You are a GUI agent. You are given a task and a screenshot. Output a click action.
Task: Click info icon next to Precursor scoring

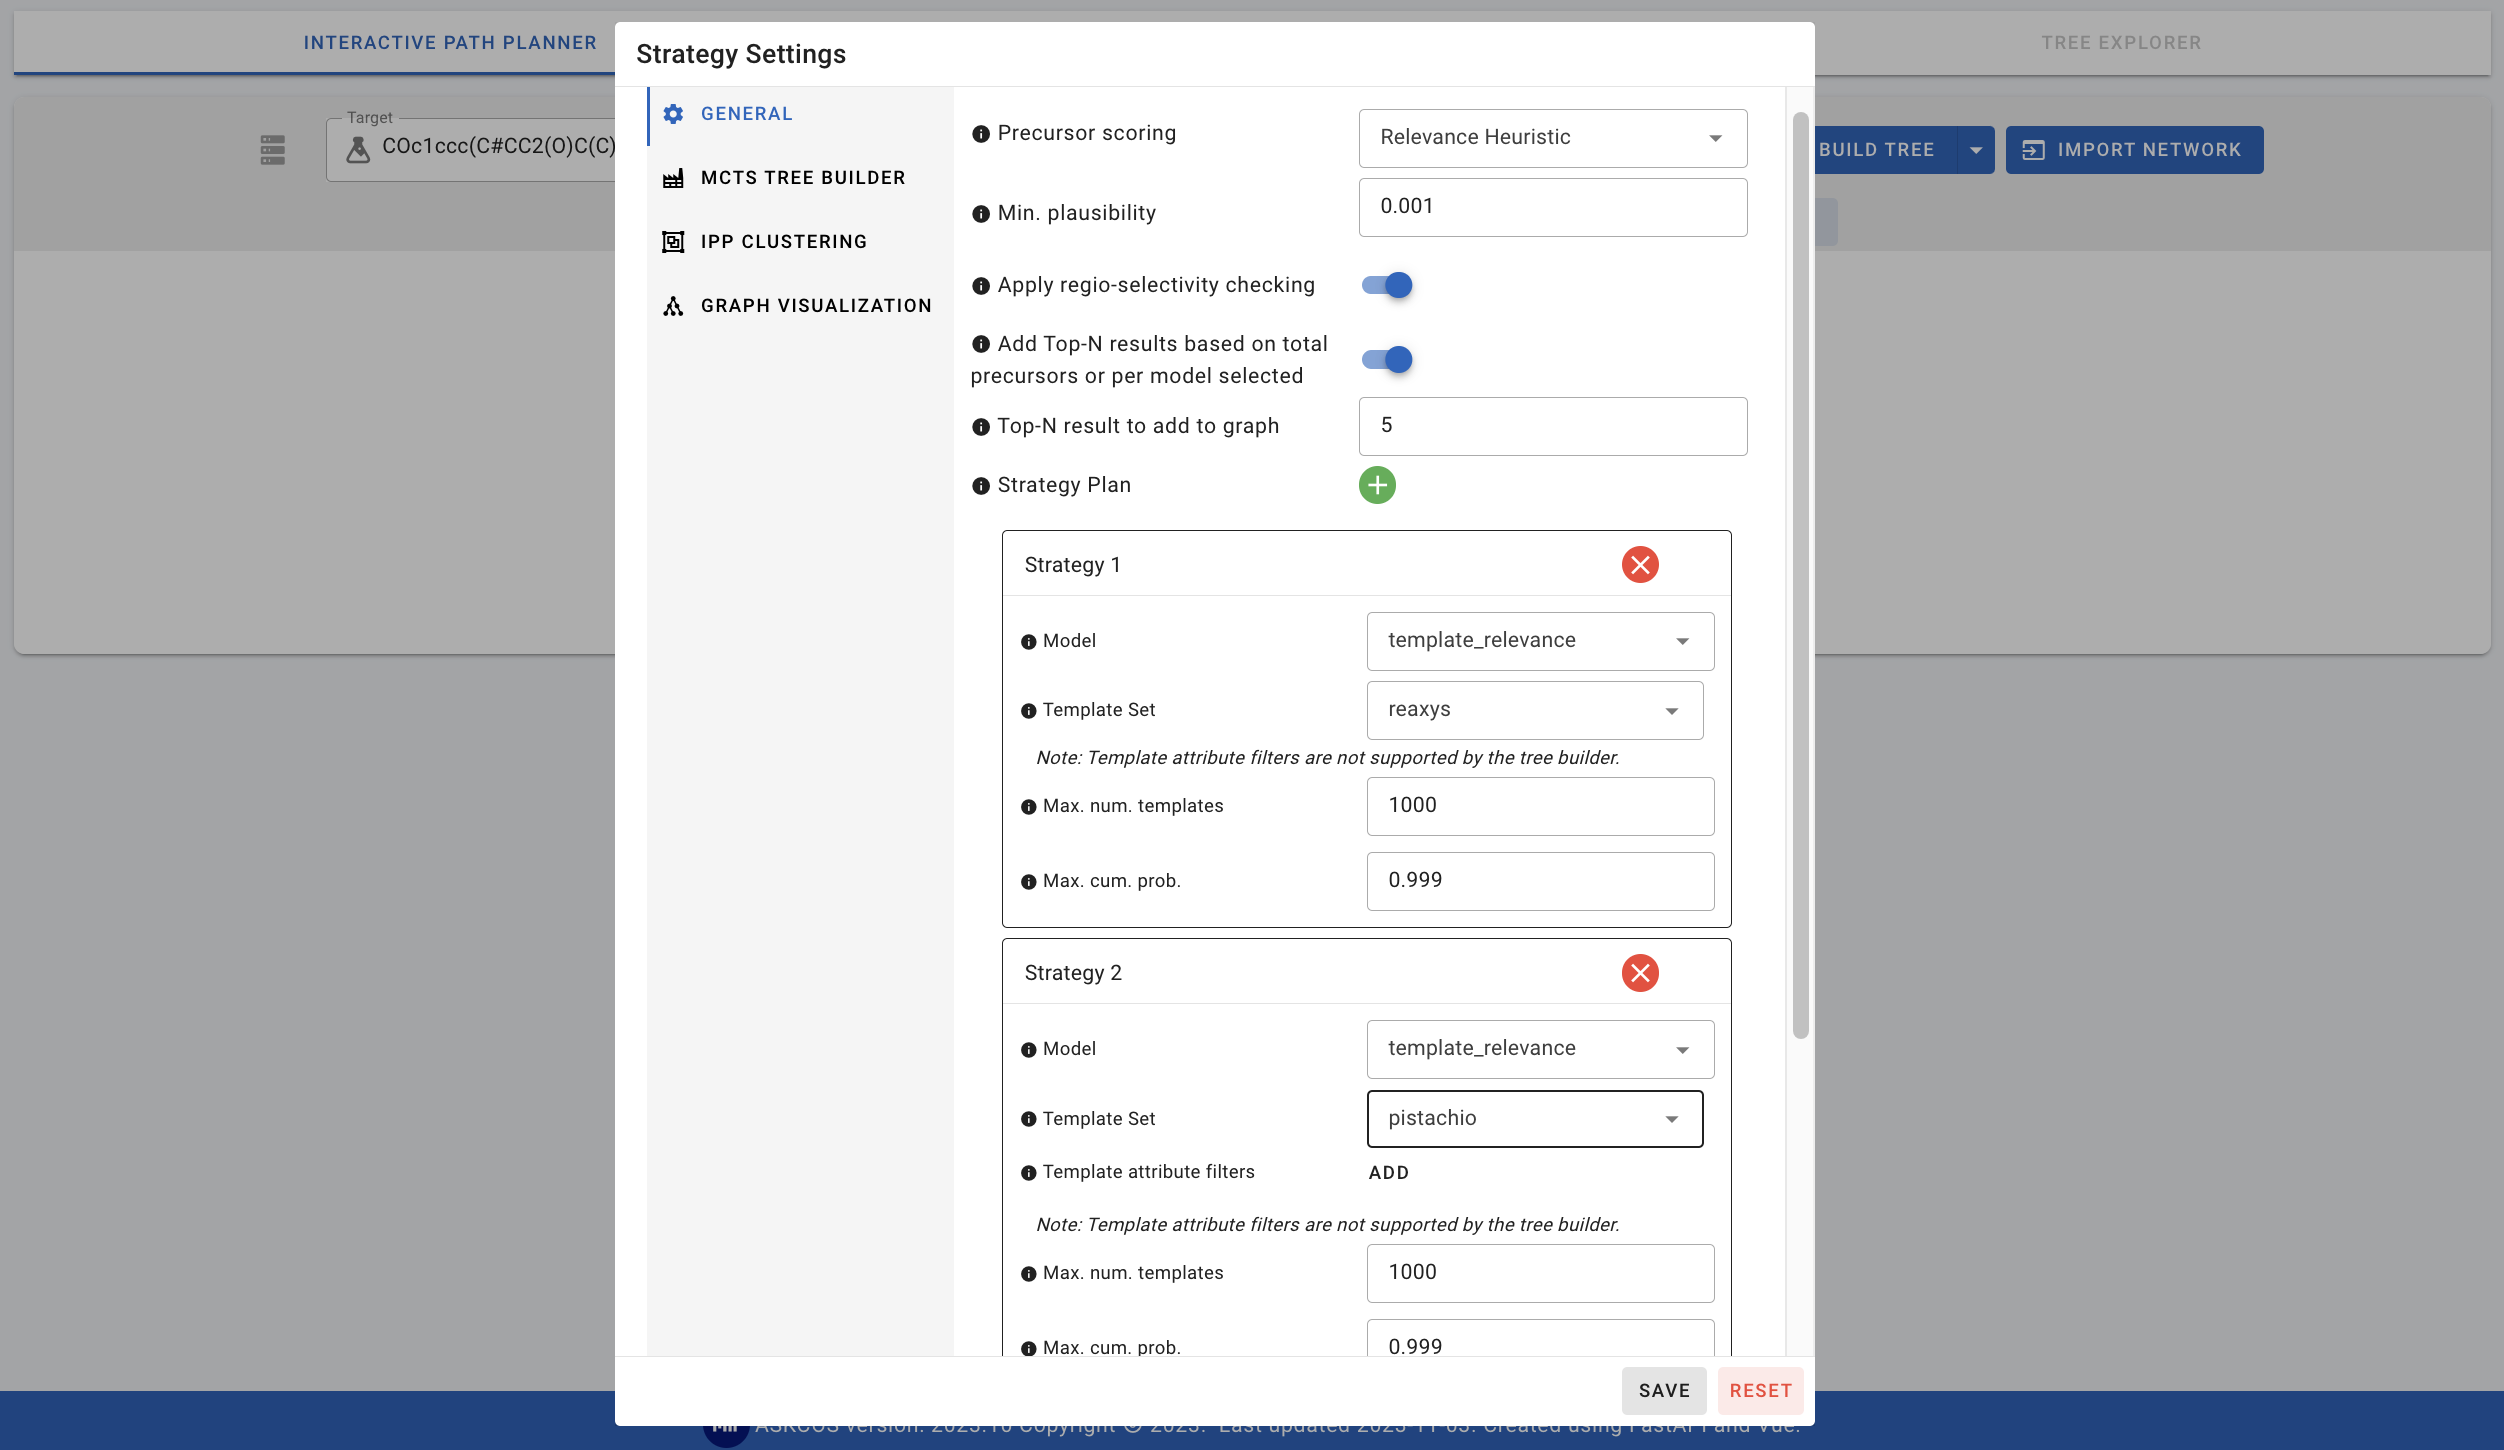(x=981, y=134)
